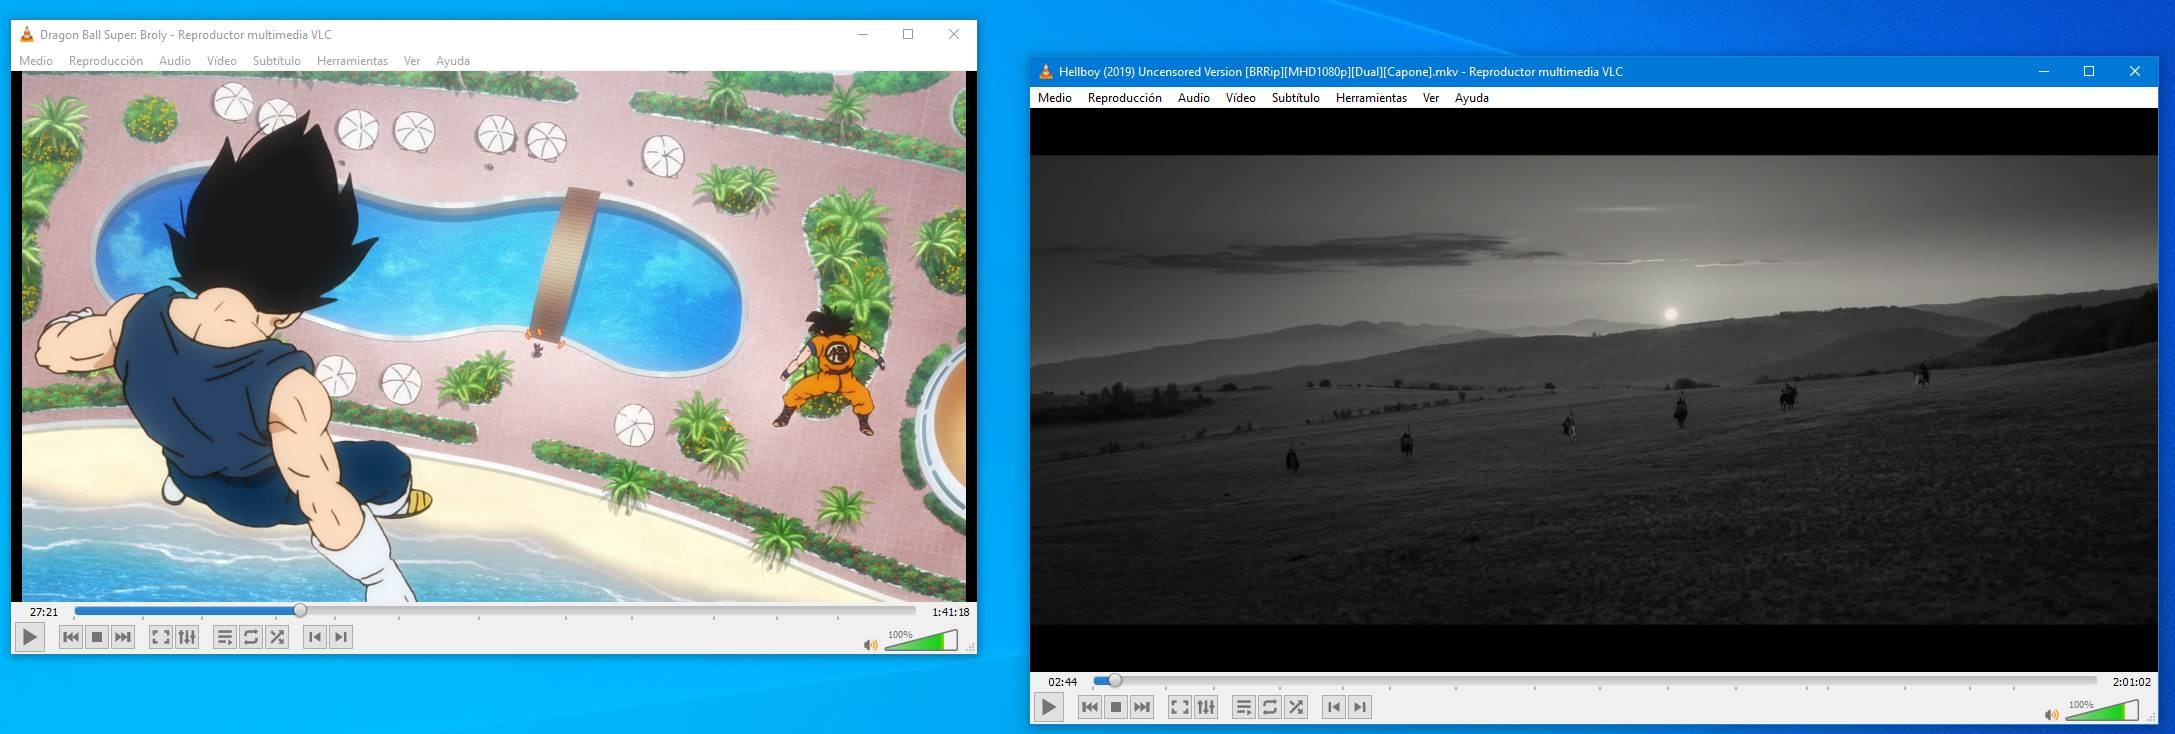Toggle shuffle in Dragon Ball window
This screenshot has height=734, width=2175.
click(x=277, y=637)
